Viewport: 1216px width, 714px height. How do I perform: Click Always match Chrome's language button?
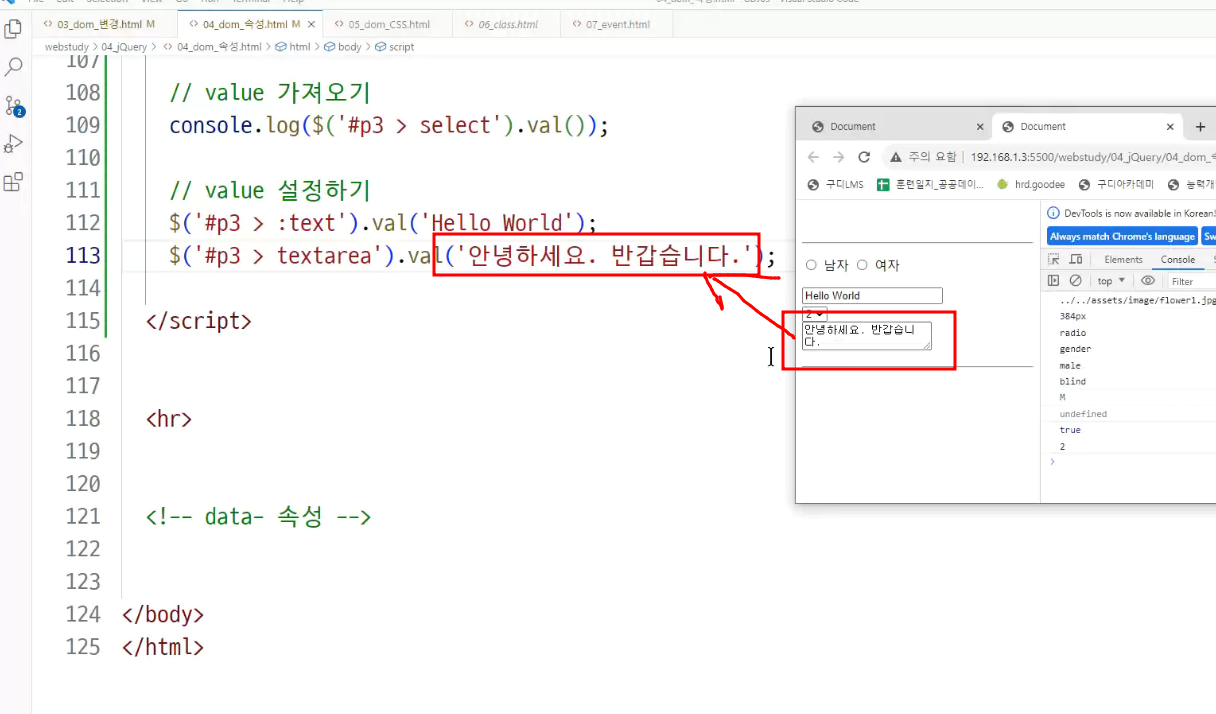[x=1122, y=236]
